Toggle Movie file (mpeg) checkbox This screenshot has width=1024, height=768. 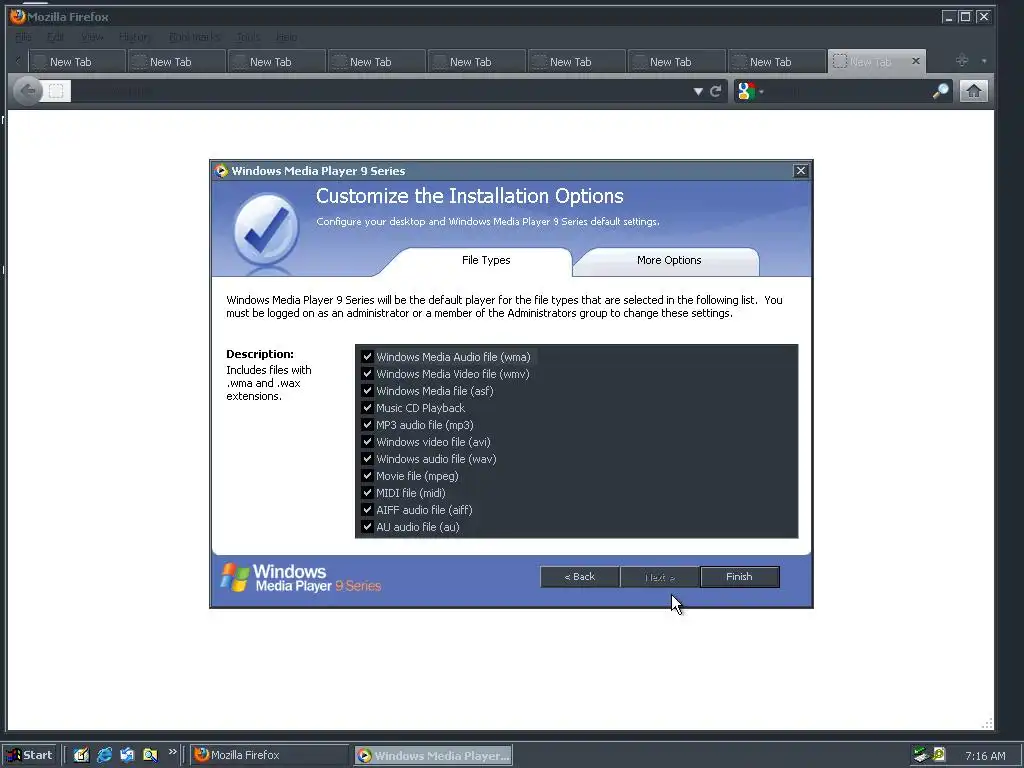coord(367,475)
